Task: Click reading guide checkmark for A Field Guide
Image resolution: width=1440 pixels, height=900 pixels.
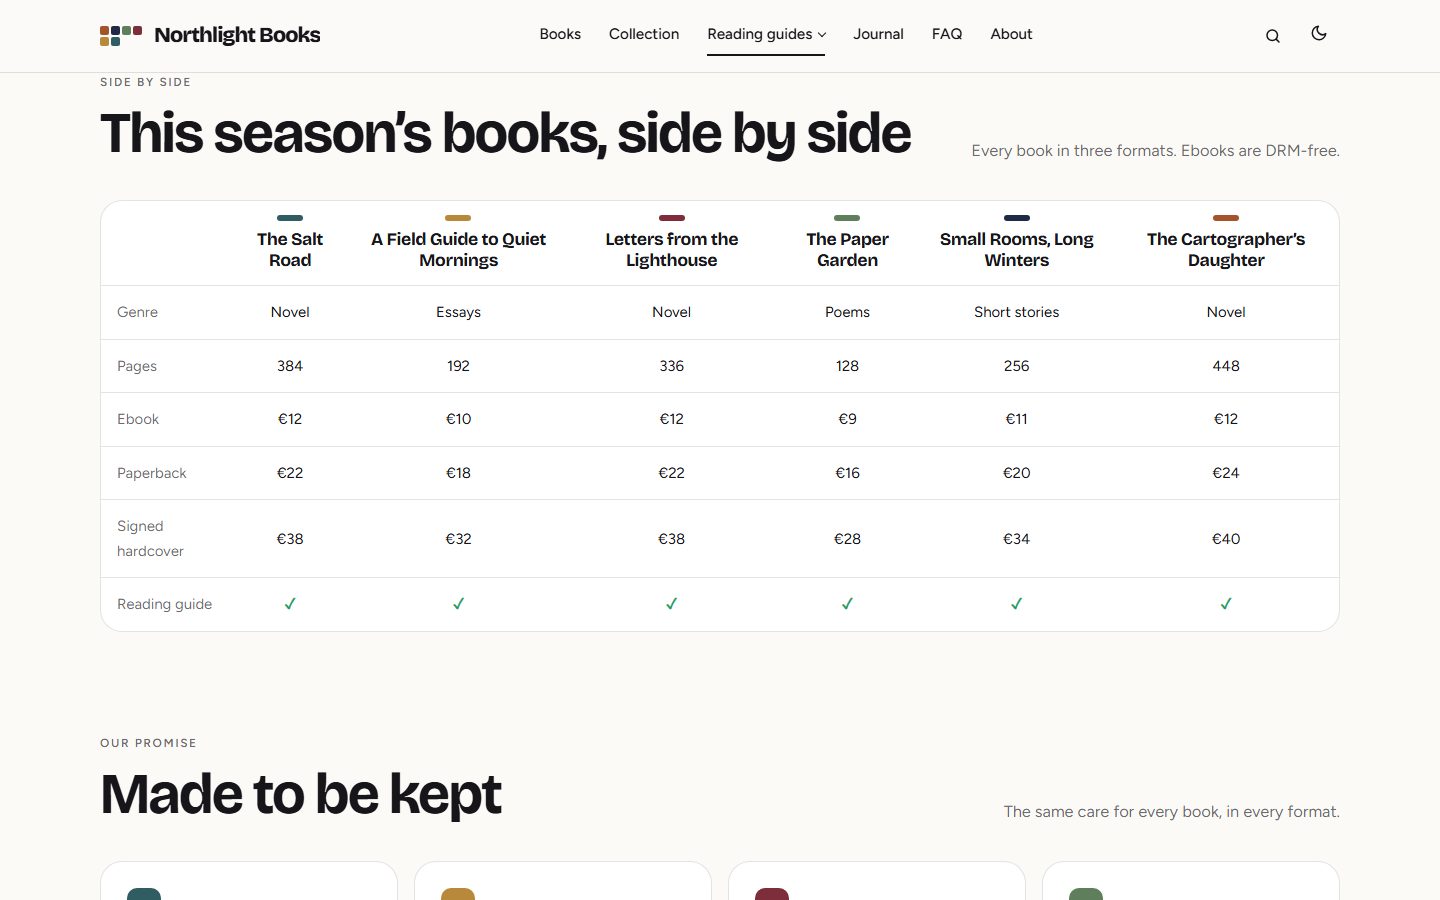Action: pyautogui.click(x=458, y=604)
